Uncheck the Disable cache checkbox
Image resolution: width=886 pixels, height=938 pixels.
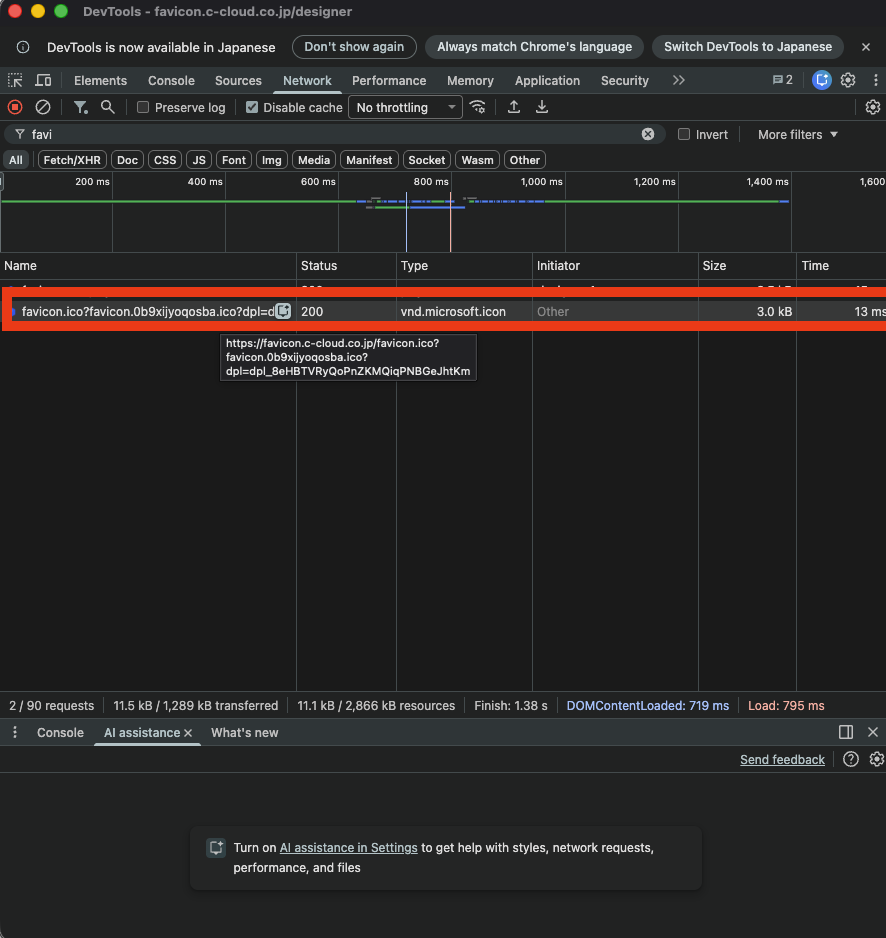point(252,108)
